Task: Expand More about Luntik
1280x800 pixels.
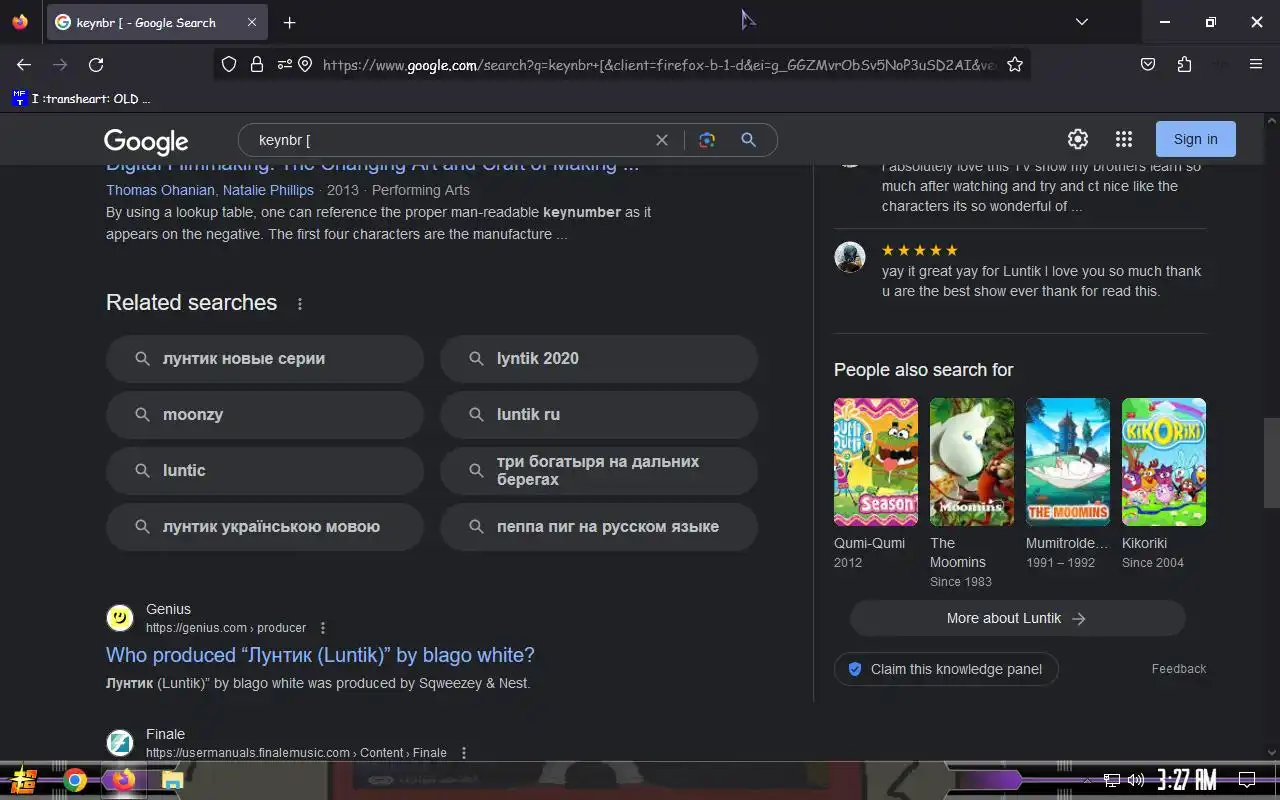Action: pyautogui.click(x=1018, y=618)
